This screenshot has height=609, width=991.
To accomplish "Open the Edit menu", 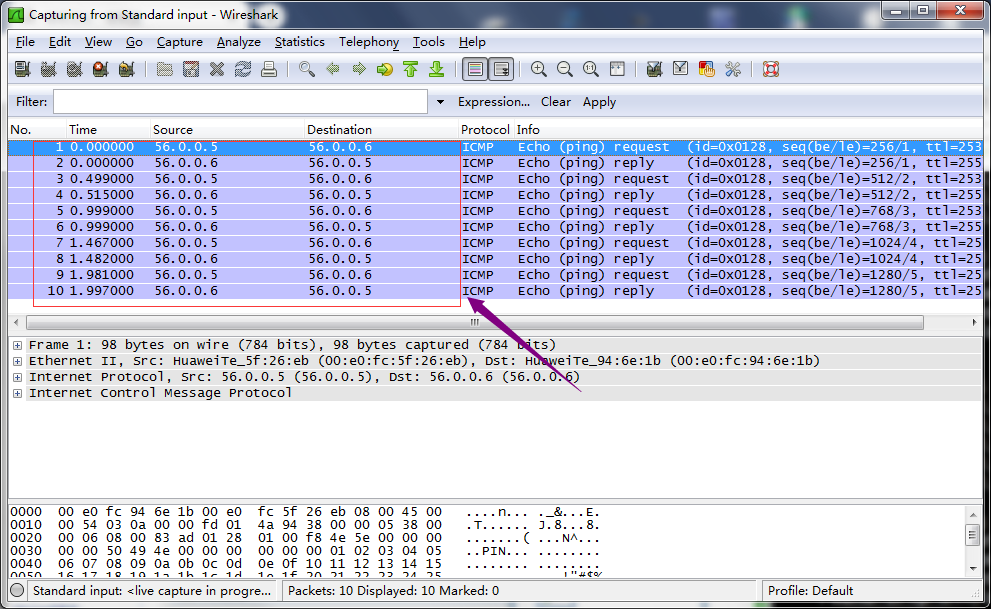I will (60, 42).
